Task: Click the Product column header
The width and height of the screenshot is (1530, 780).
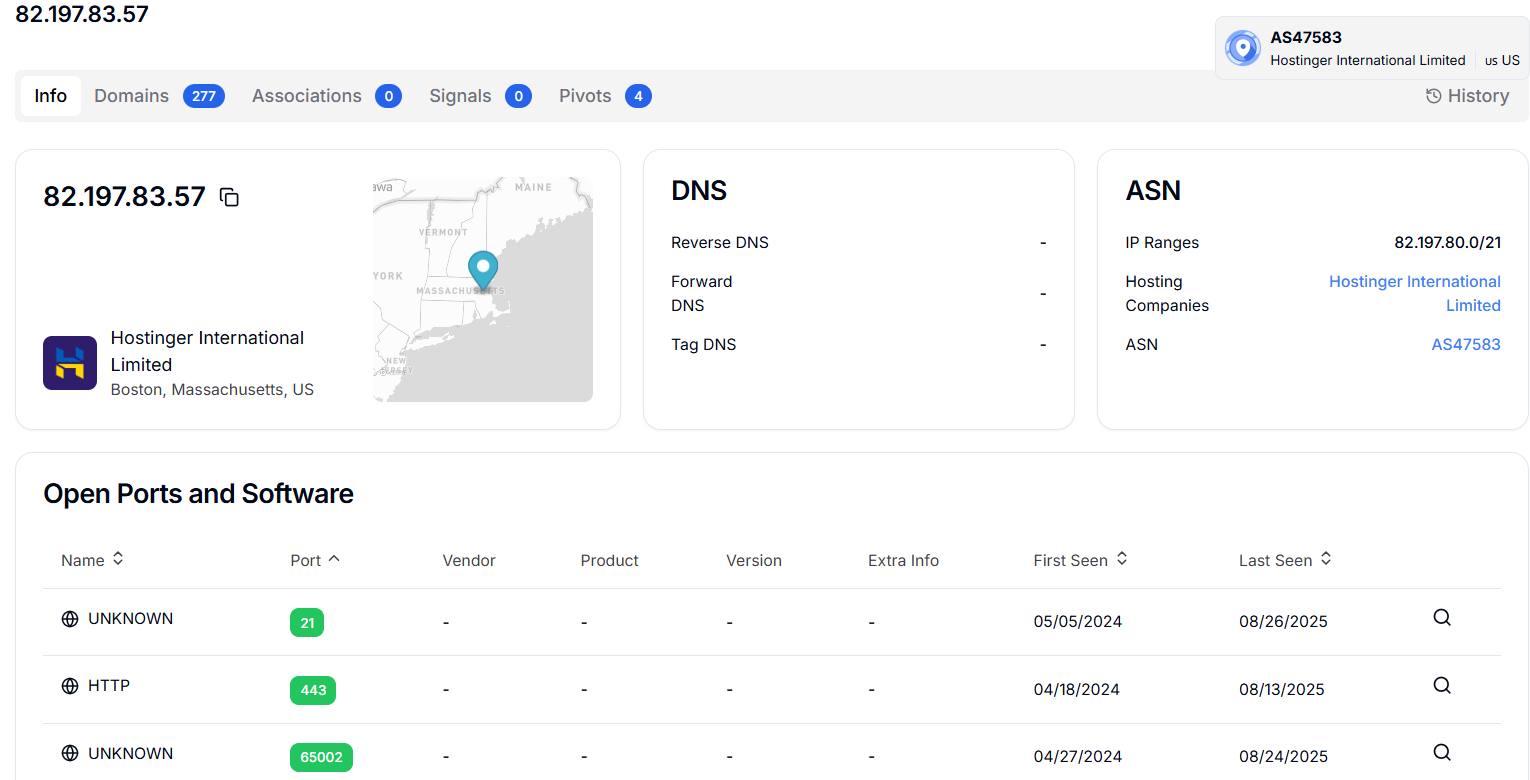Action: (609, 561)
